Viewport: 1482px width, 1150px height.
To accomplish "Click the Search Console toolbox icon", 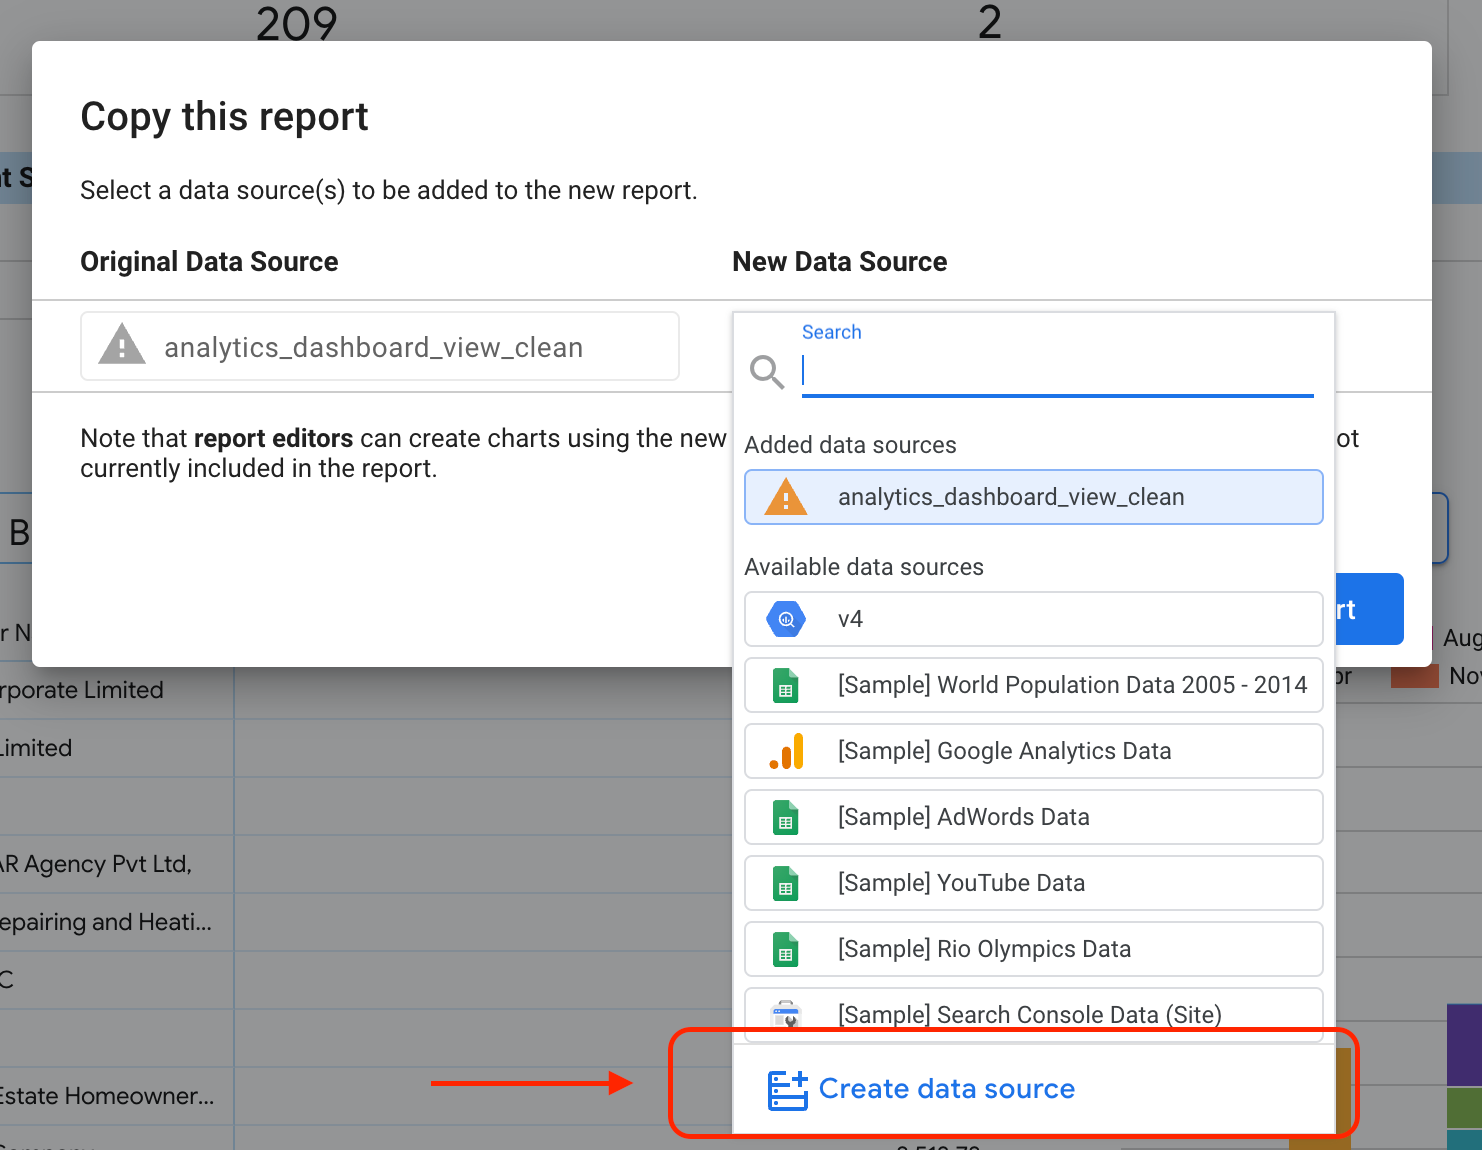I will click(786, 1013).
